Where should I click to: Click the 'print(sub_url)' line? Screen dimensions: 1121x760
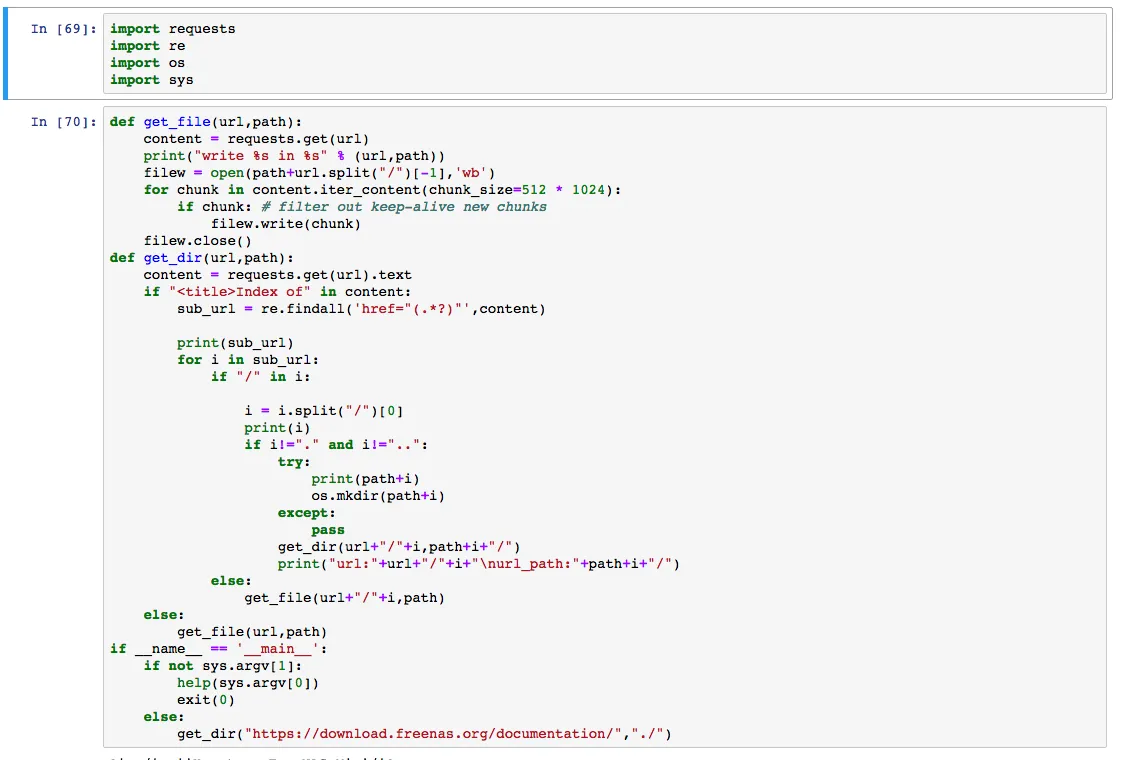click(x=235, y=343)
